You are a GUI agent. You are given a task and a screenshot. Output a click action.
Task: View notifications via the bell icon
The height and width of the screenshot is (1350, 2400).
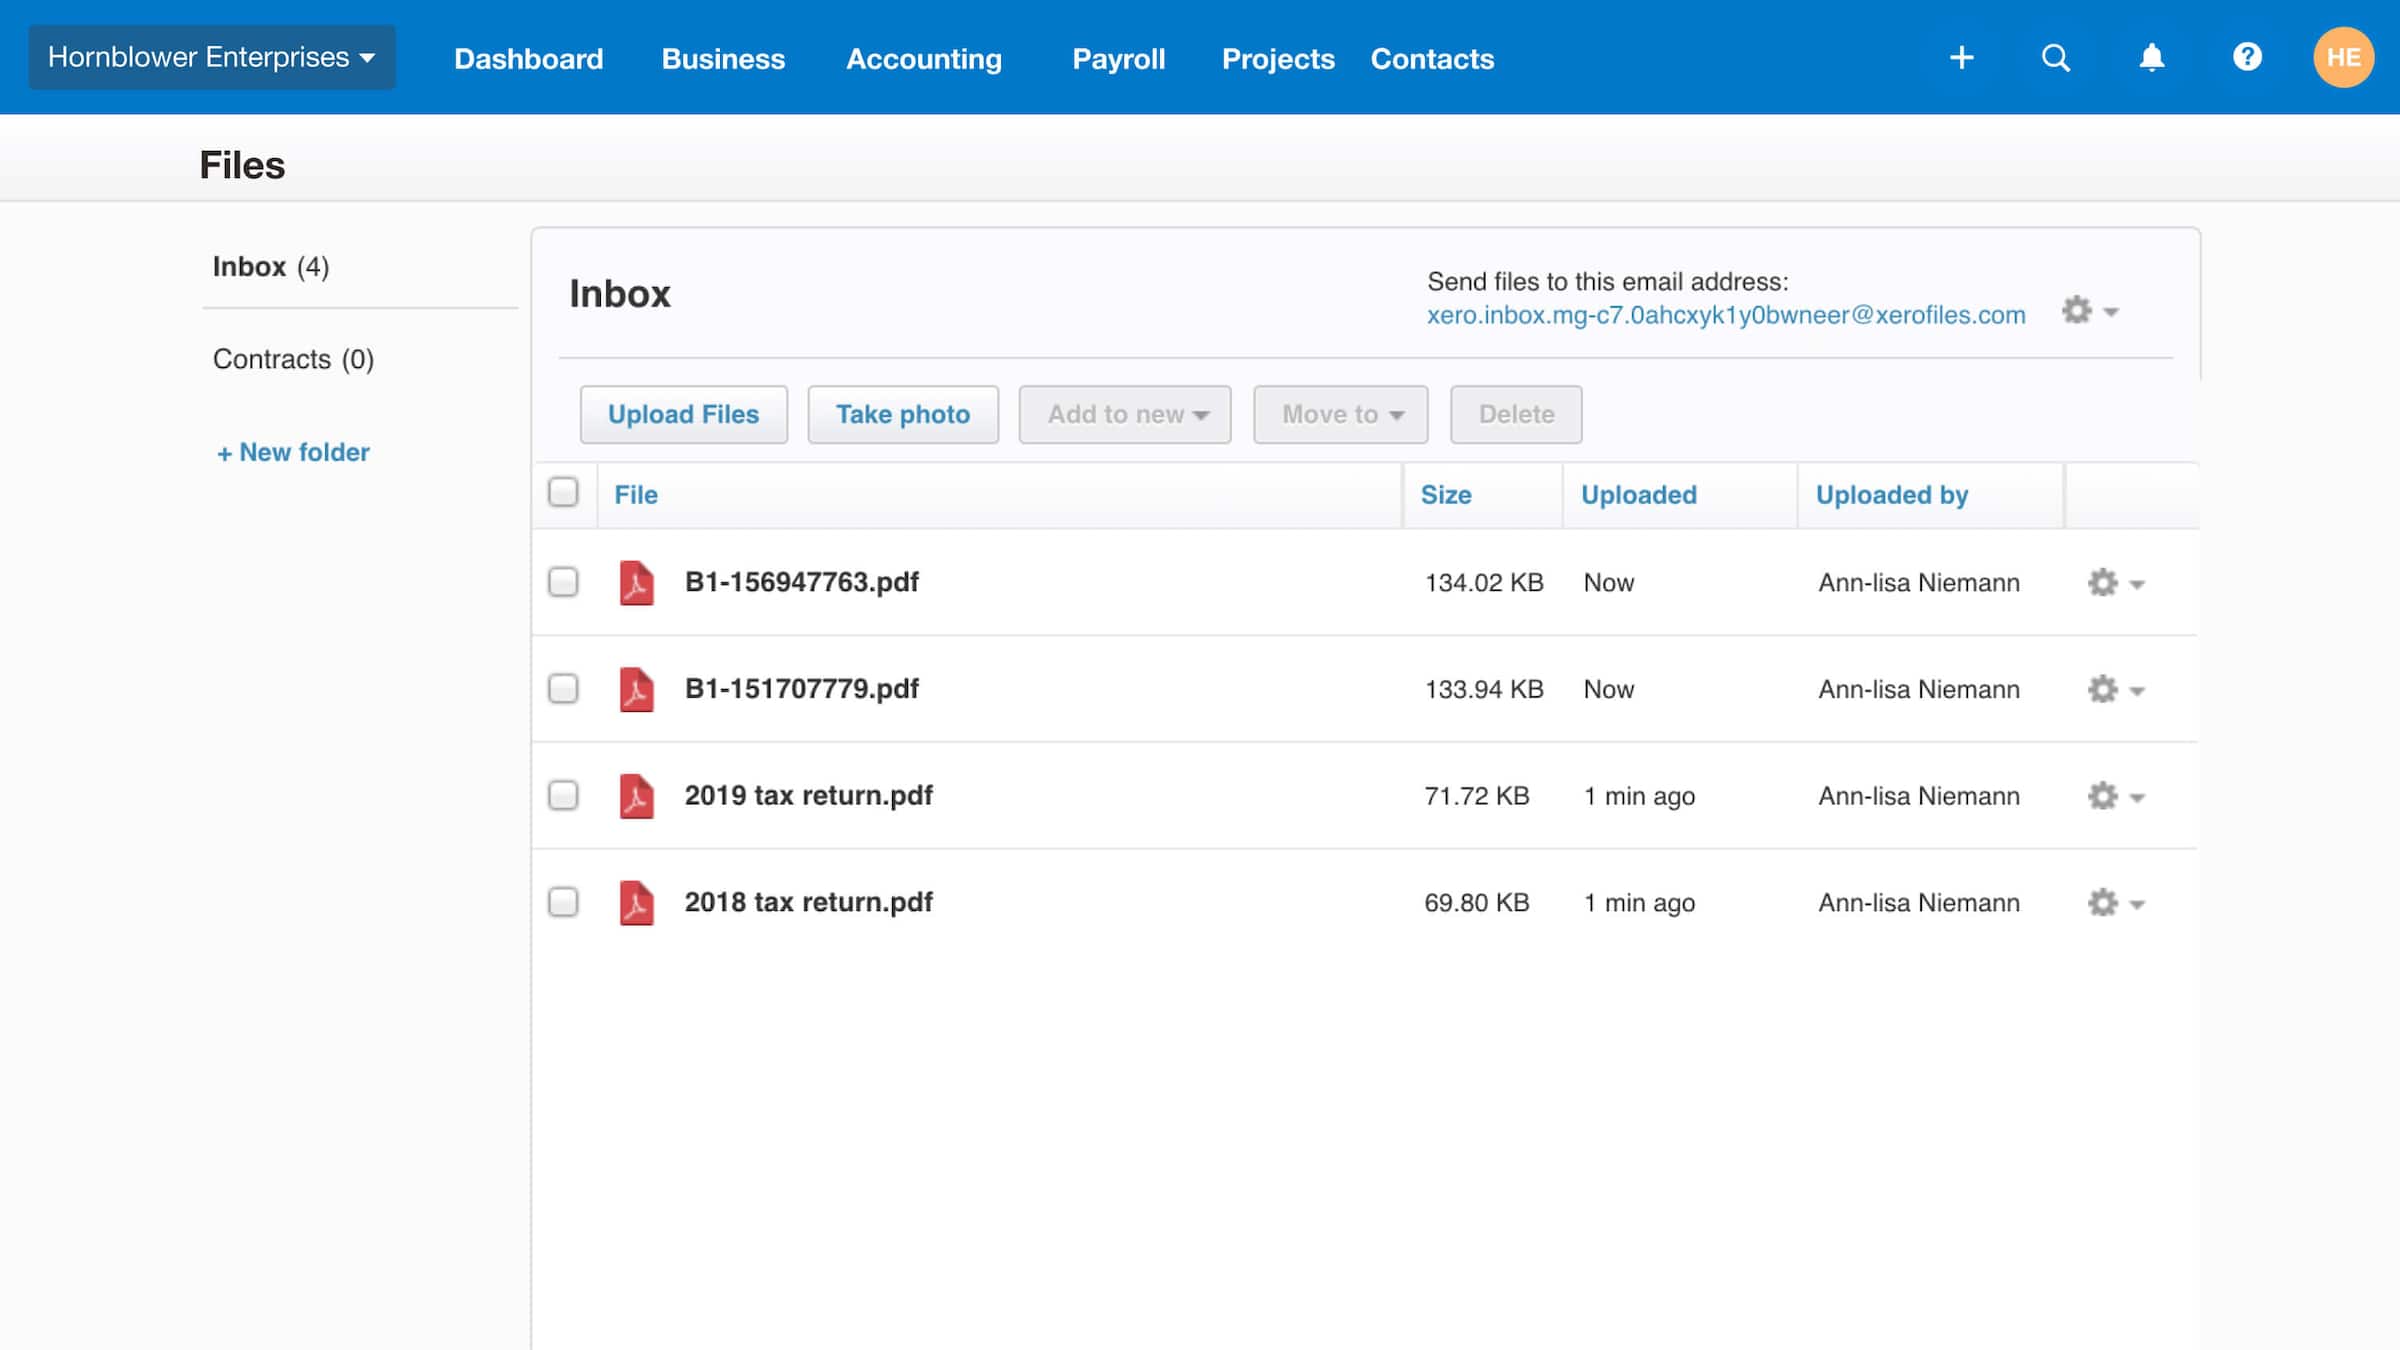coord(2151,57)
